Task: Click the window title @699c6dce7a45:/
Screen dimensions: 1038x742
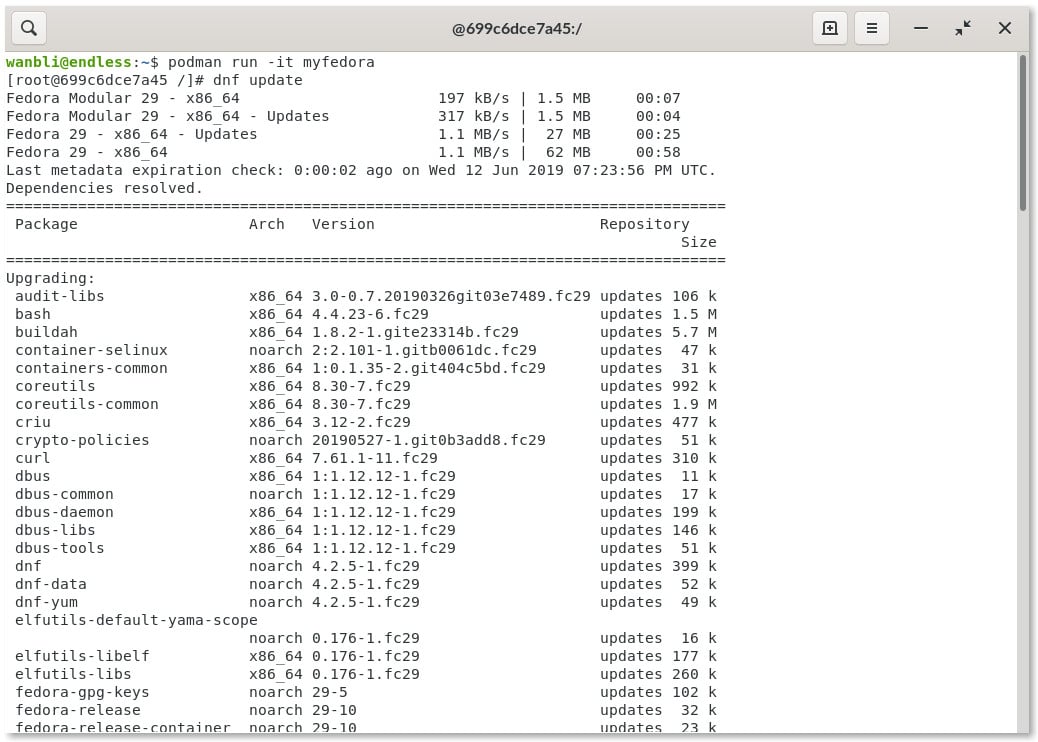Action: click(x=516, y=29)
